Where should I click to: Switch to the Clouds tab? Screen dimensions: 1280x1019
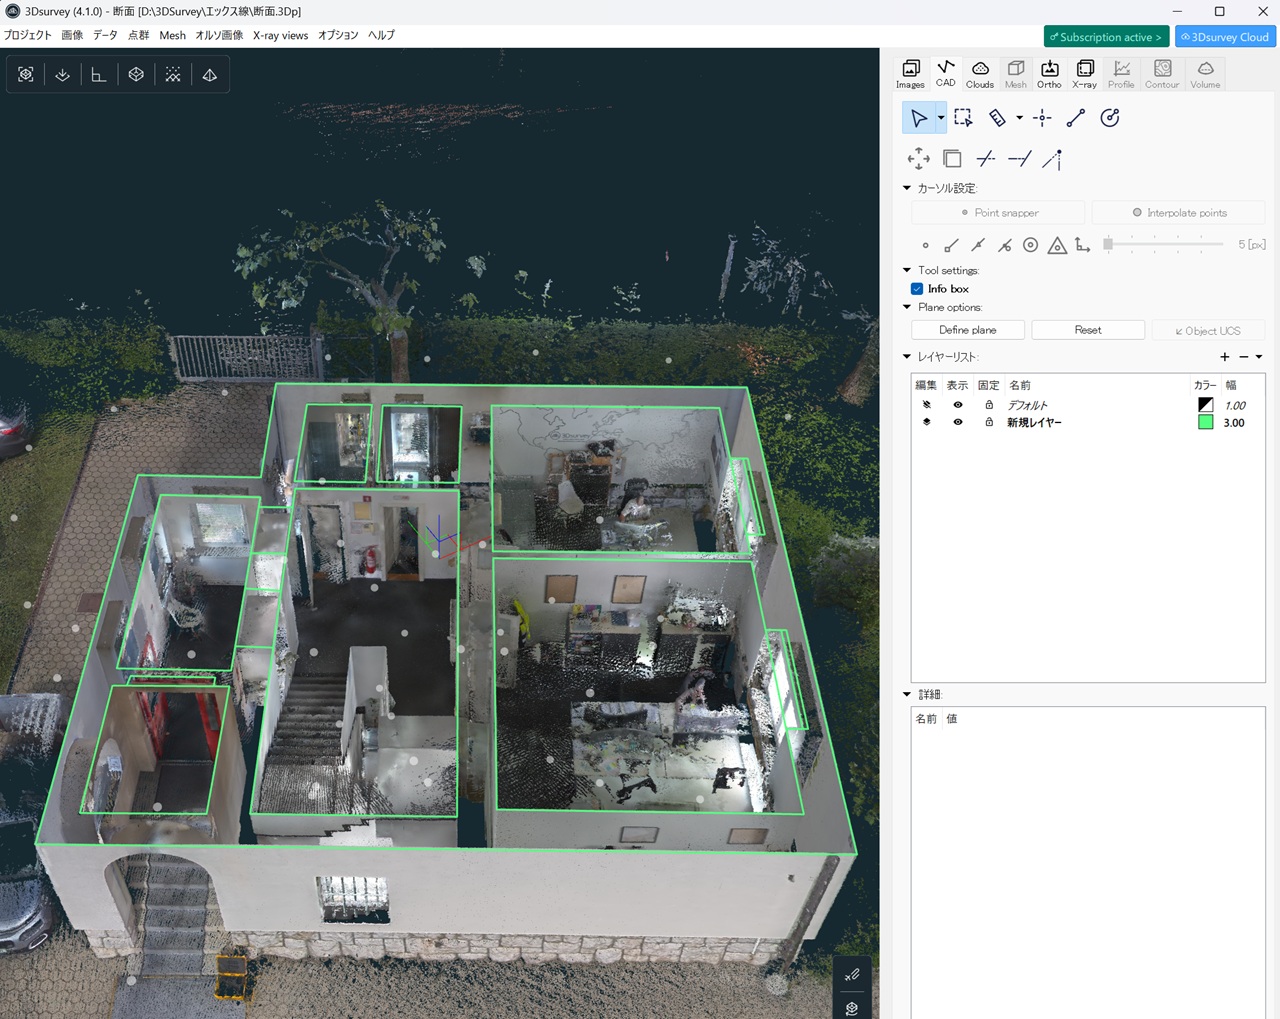(x=980, y=73)
